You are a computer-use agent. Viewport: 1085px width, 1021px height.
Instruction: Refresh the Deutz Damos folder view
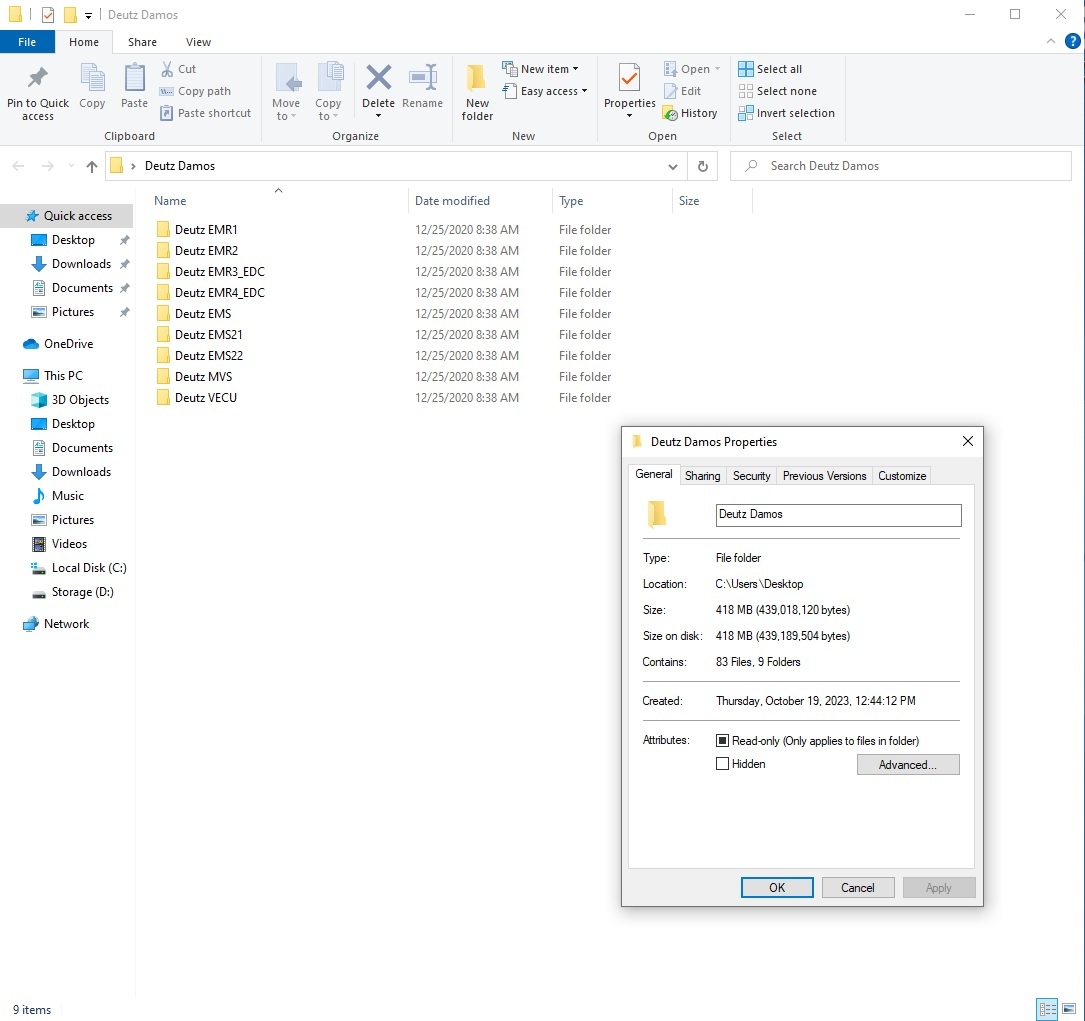point(702,167)
